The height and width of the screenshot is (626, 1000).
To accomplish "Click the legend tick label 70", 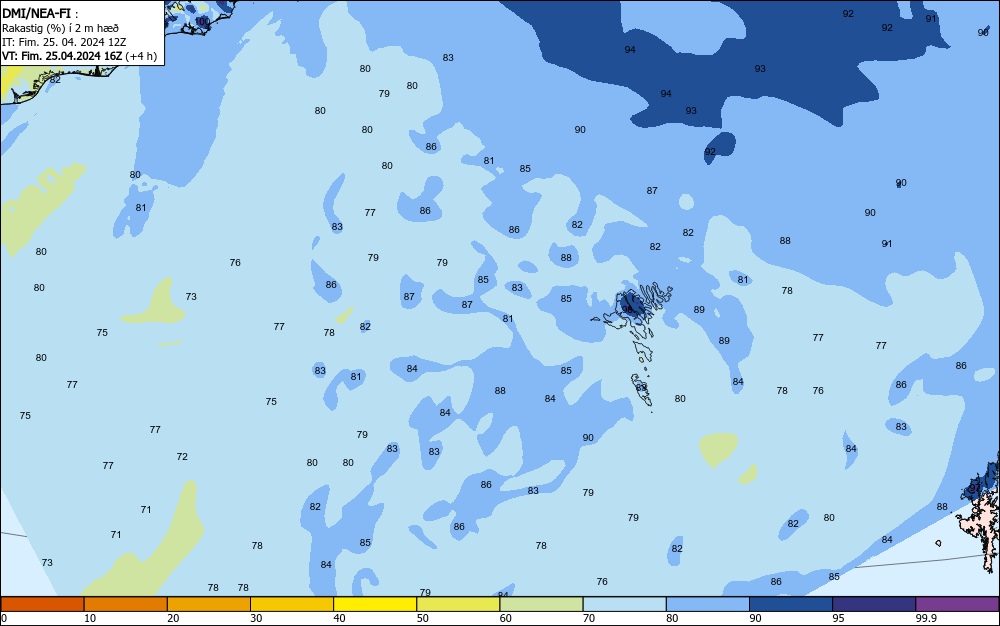I will (x=589, y=618).
